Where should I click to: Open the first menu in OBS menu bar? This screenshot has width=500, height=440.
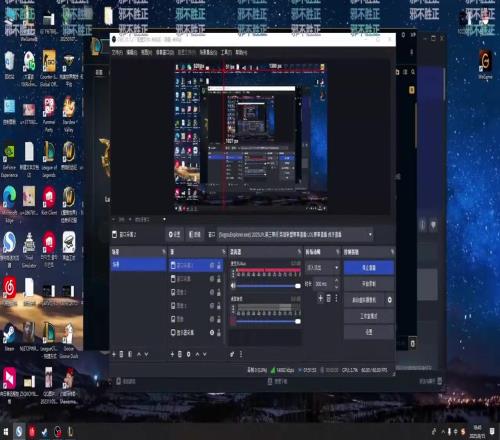coord(117,52)
